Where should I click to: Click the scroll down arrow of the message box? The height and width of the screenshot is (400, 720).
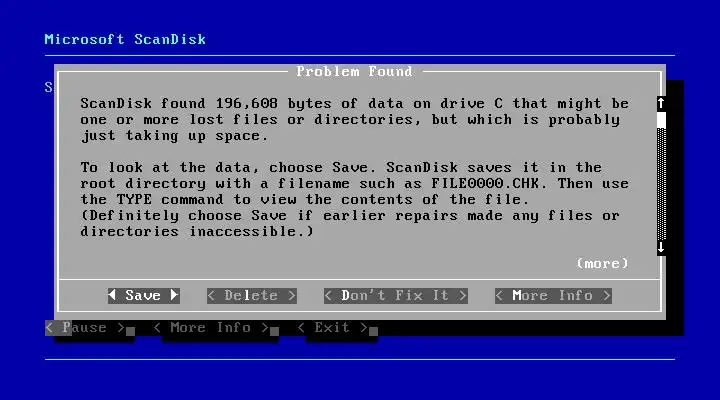(x=661, y=248)
